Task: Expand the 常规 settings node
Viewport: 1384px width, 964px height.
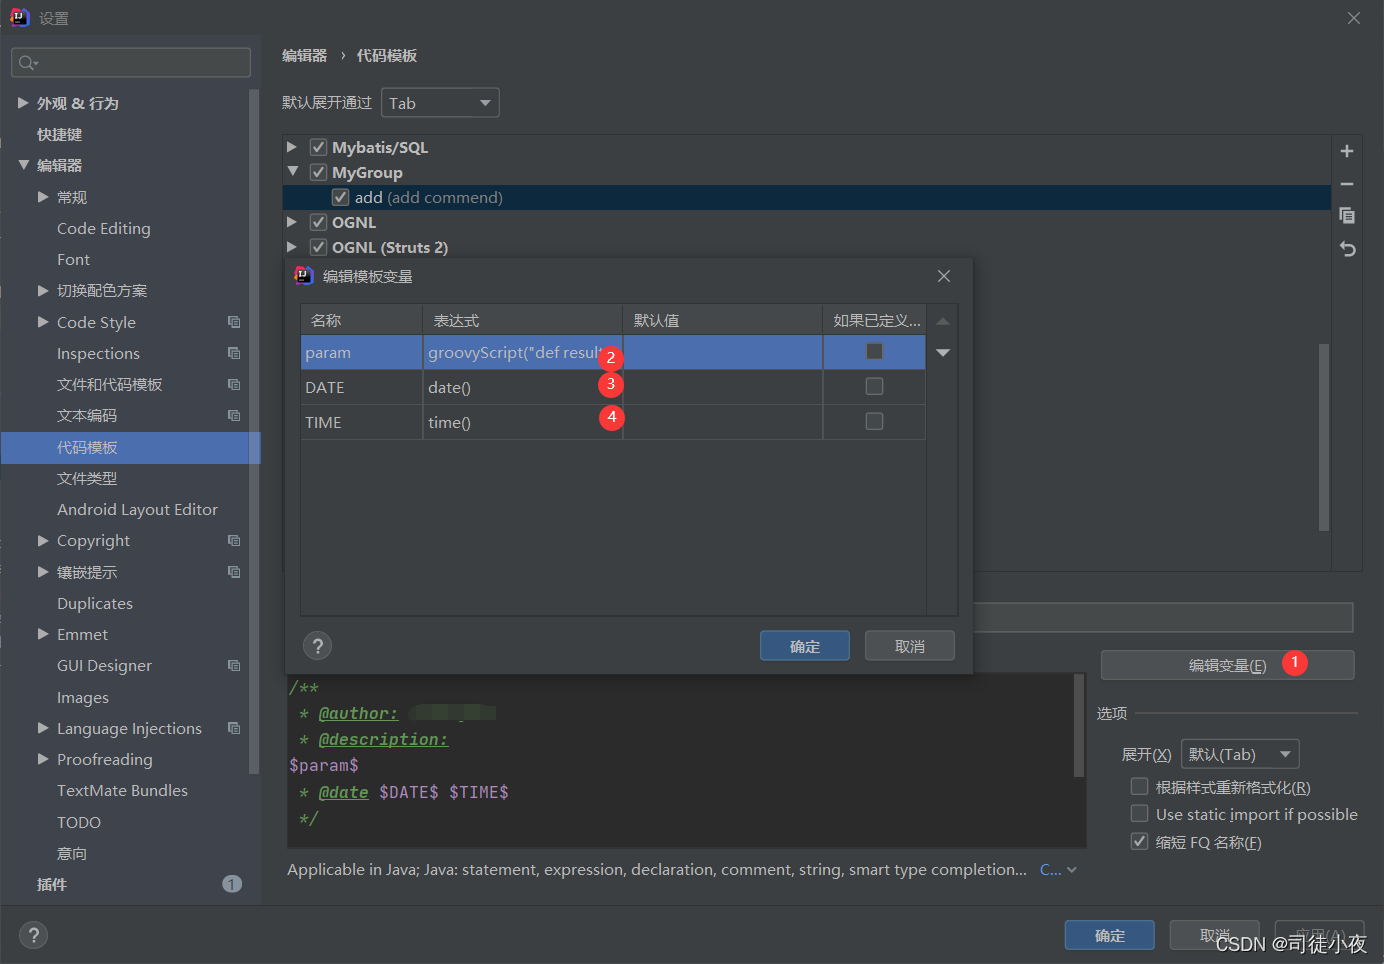Action: click(x=43, y=197)
